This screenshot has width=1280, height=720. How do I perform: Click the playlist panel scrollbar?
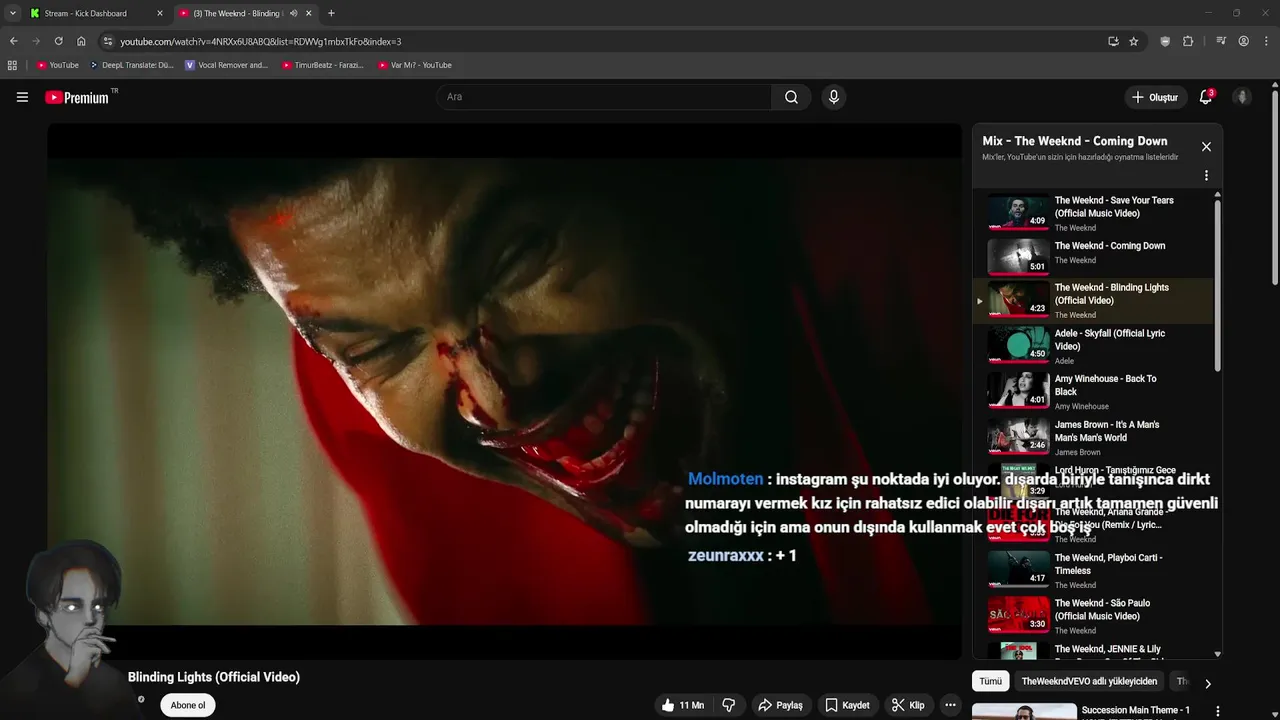click(x=1217, y=285)
